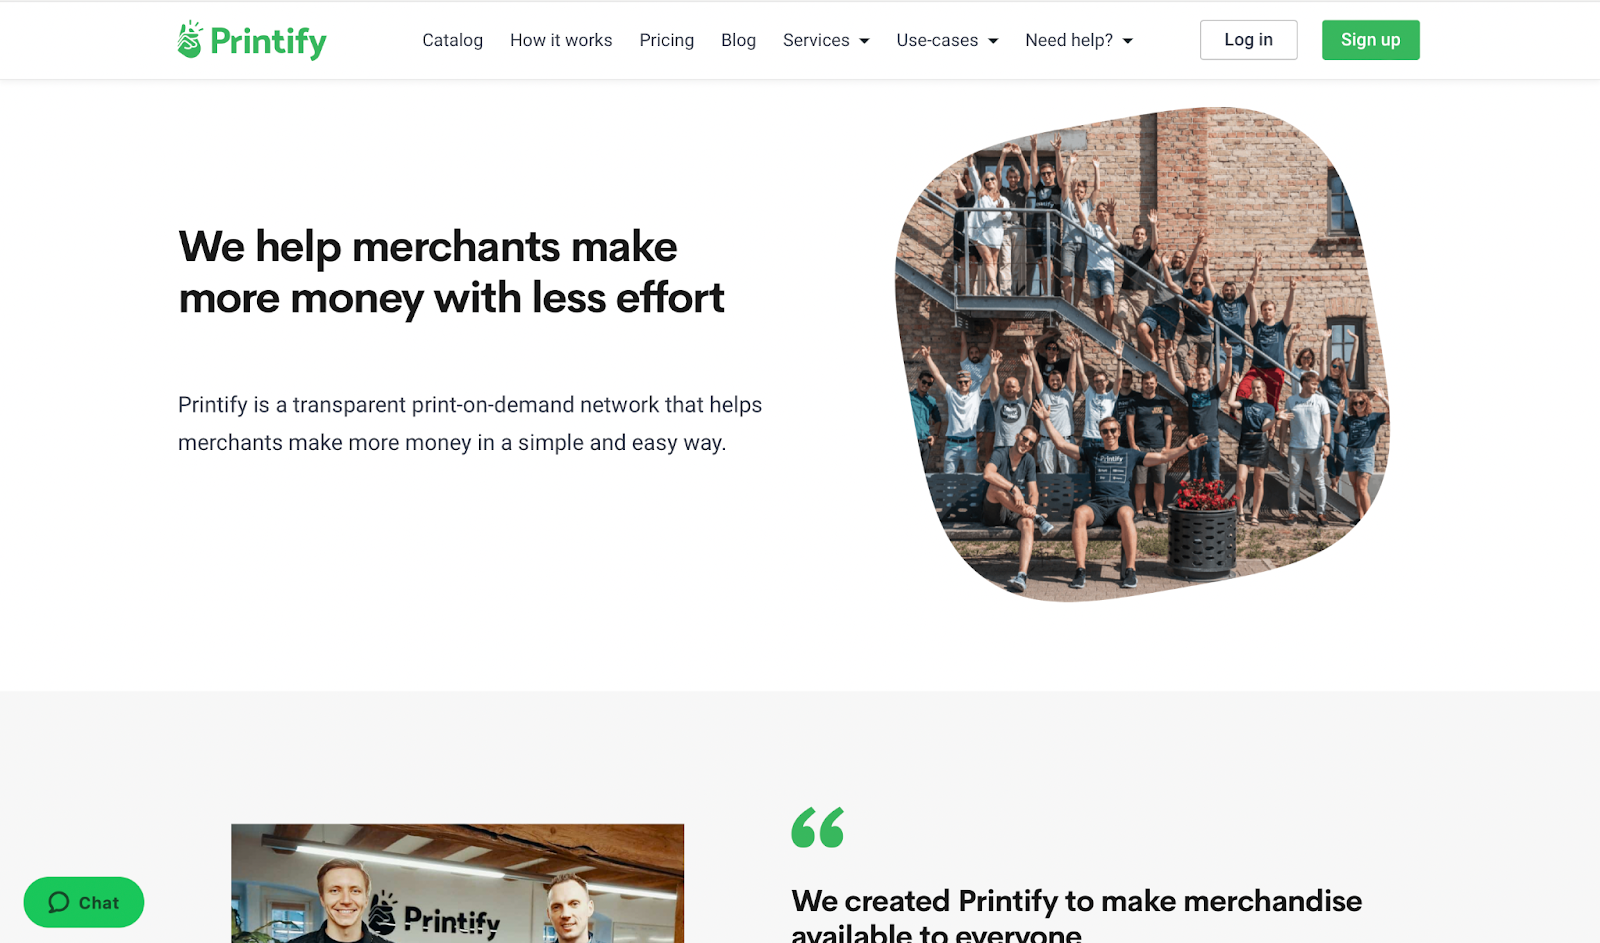Open the Pricing page link

point(667,40)
